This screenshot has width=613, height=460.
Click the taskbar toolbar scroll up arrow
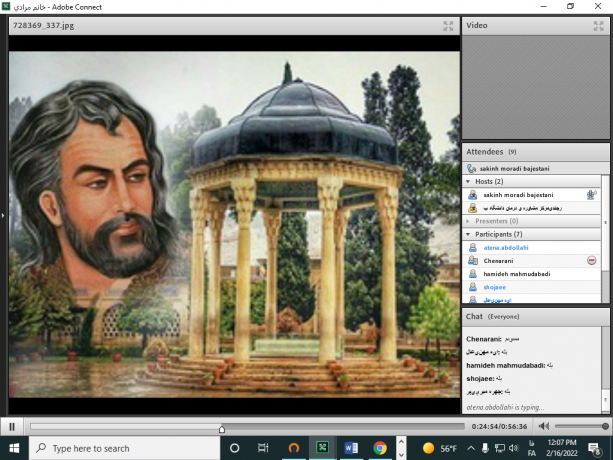[x=401, y=442]
